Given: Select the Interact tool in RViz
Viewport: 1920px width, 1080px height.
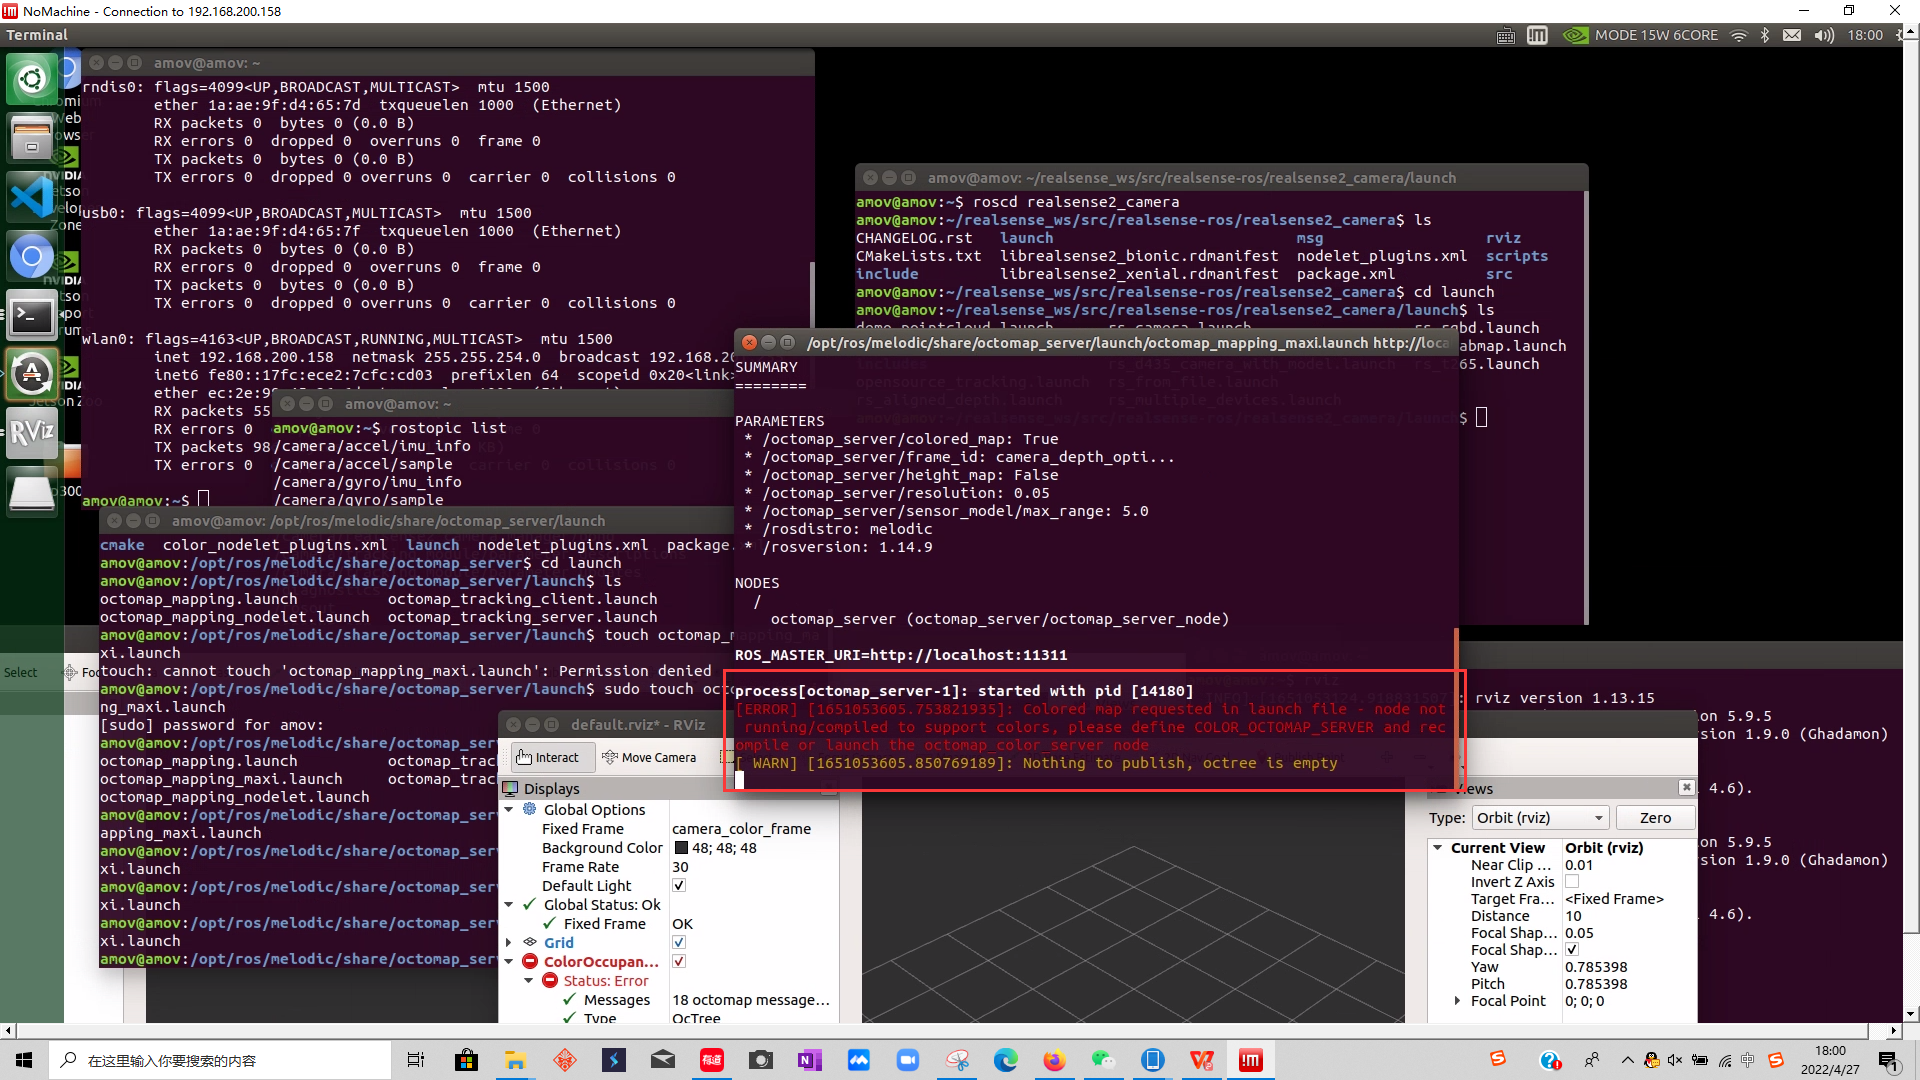Looking at the screenshot, I should (x=548, y=757).
